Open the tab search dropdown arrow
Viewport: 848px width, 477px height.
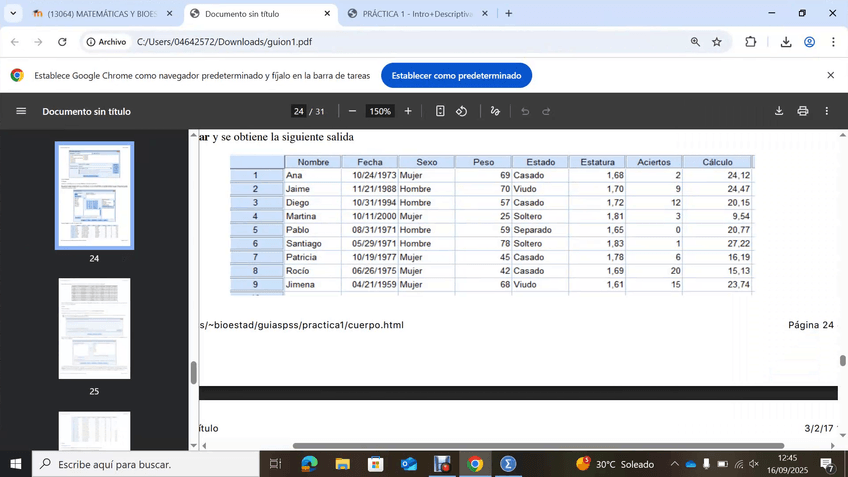[13, 14]
